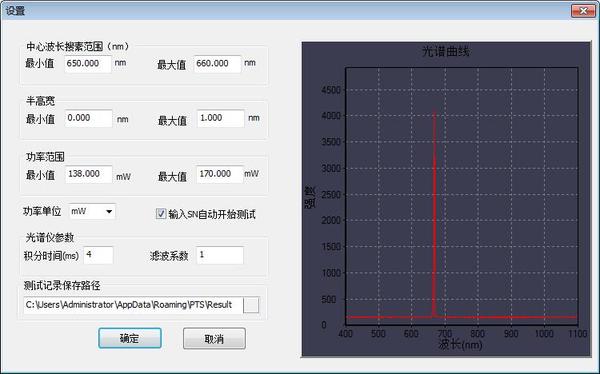
Task: Confirm settings with the 确定 button
Action: (x=130, y=338)
